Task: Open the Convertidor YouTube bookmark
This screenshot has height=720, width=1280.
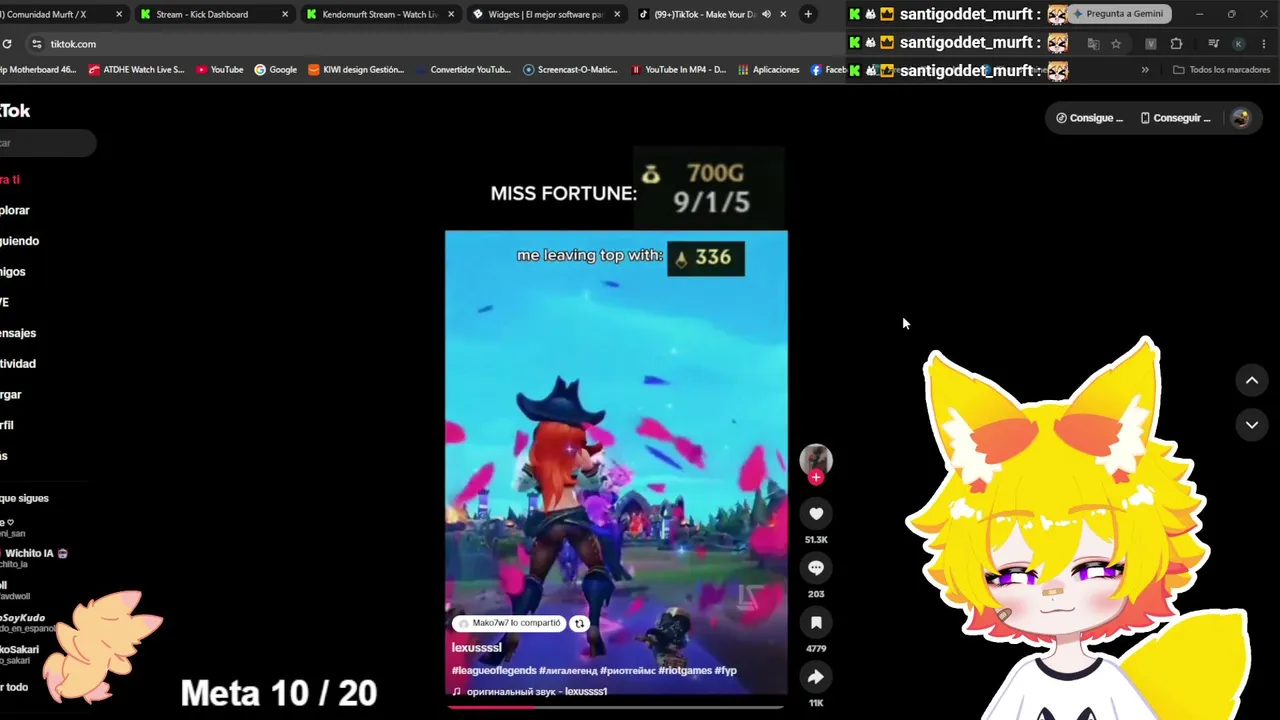Action: 463,70
